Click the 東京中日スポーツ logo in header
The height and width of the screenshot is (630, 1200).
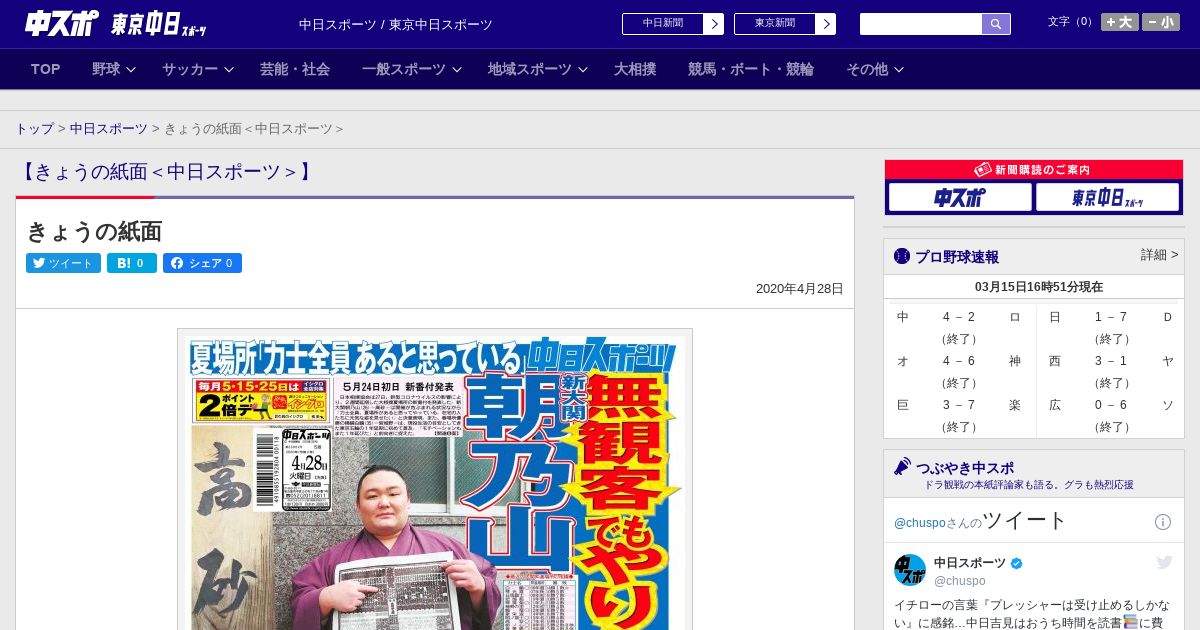[159, 24]
